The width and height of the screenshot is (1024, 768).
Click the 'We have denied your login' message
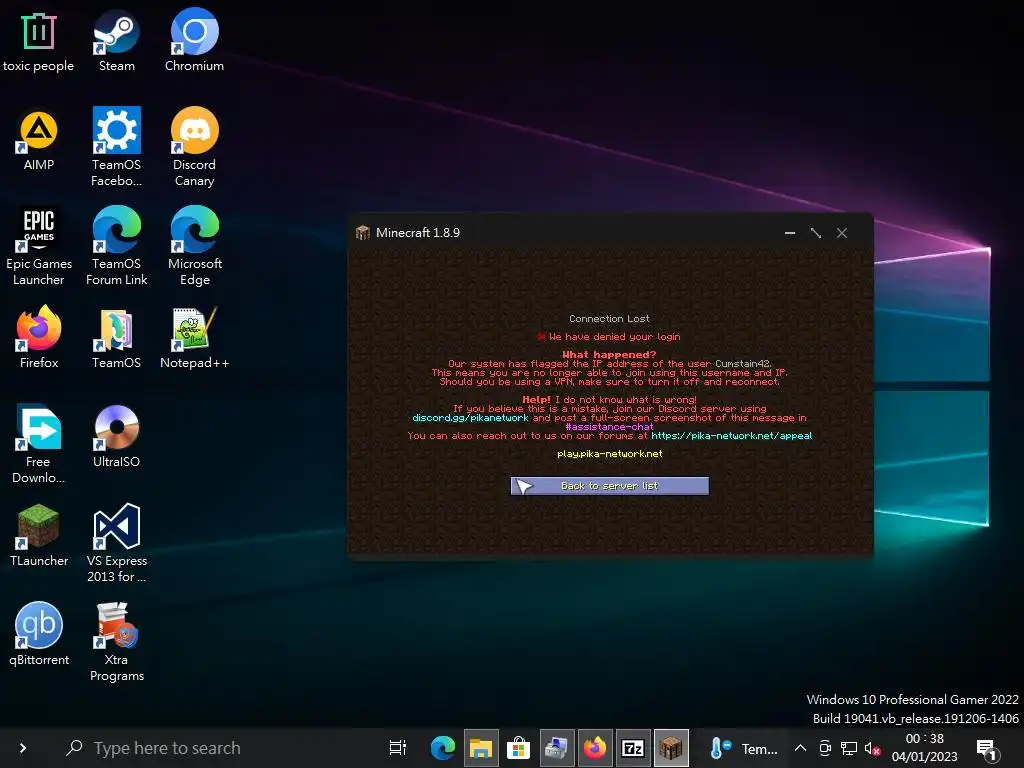[614, 337]
